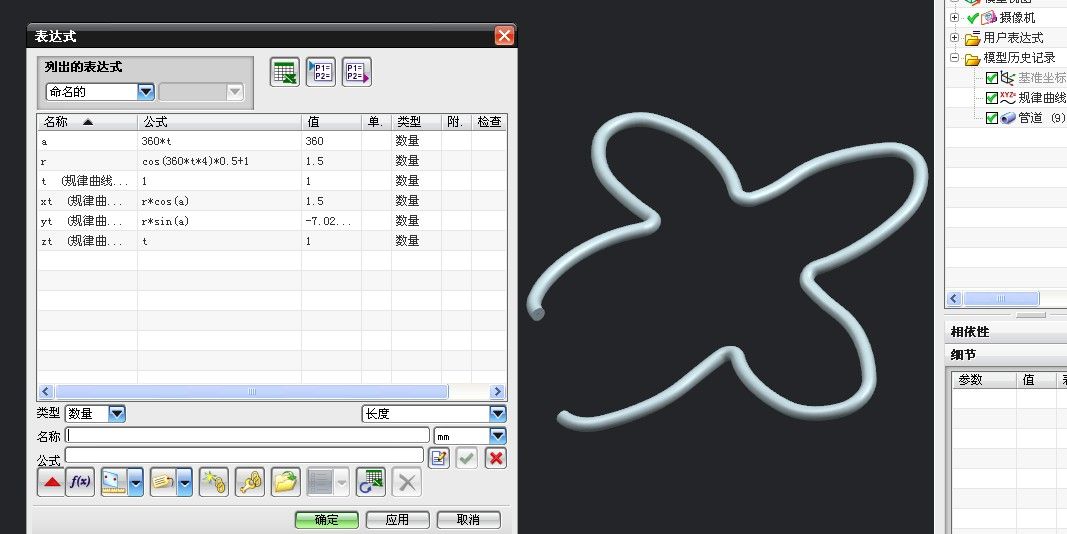Open the f(x) function insert button

tap(80, 482)
